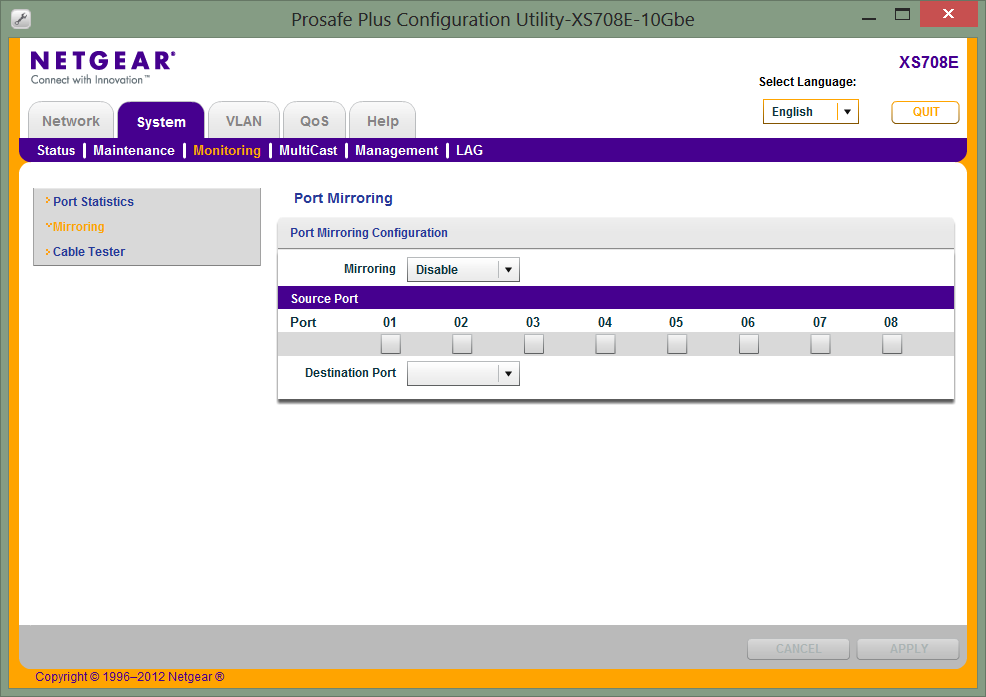Check source port 02 checkbox

coord(462,344)
